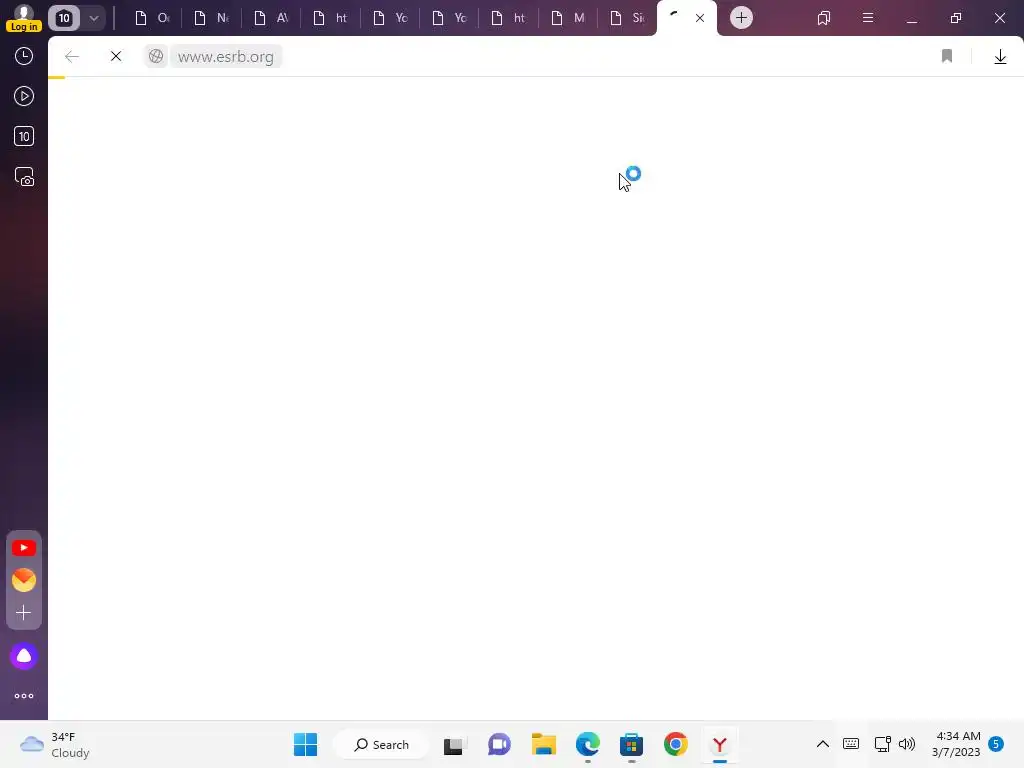Switch to the tab labeled 'Oc'
This screenshot has width=1024, height=768.
(152, 18)
